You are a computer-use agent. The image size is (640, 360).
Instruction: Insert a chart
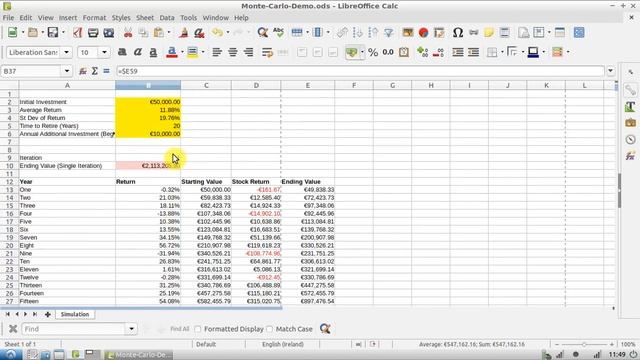point(423,33)
